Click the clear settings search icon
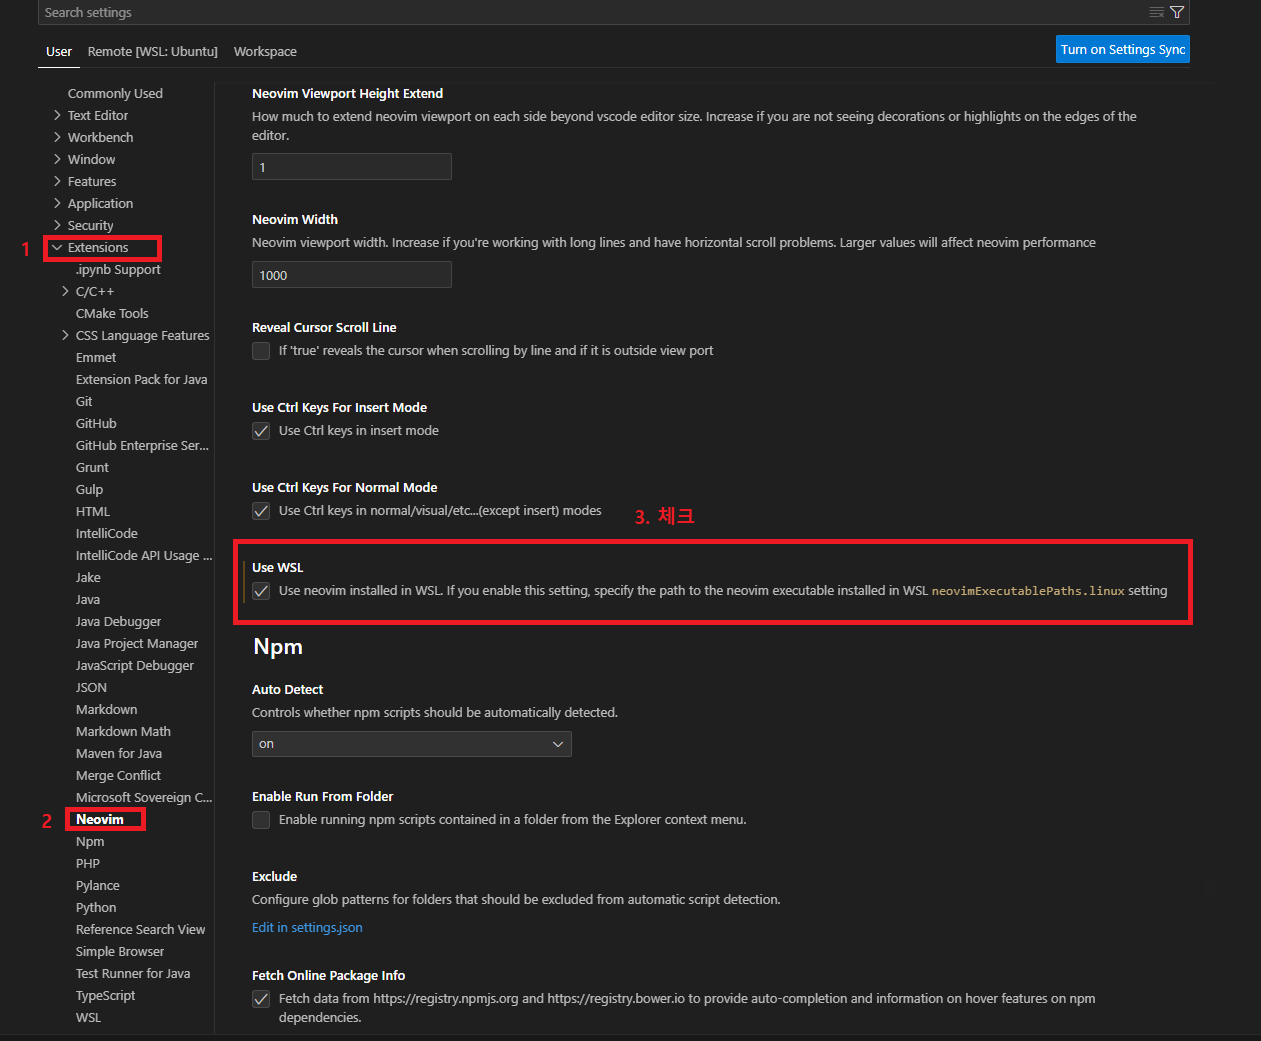The width and height of the screenshot is (1261, 1041). pyautogui.click(x=1157, y=12)
